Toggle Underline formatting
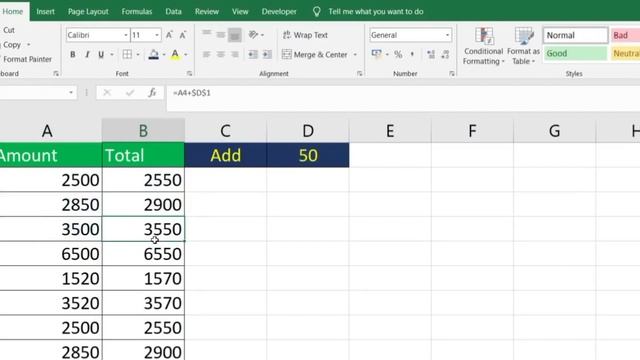Viewport: 640px width, 360px height. 101,54
